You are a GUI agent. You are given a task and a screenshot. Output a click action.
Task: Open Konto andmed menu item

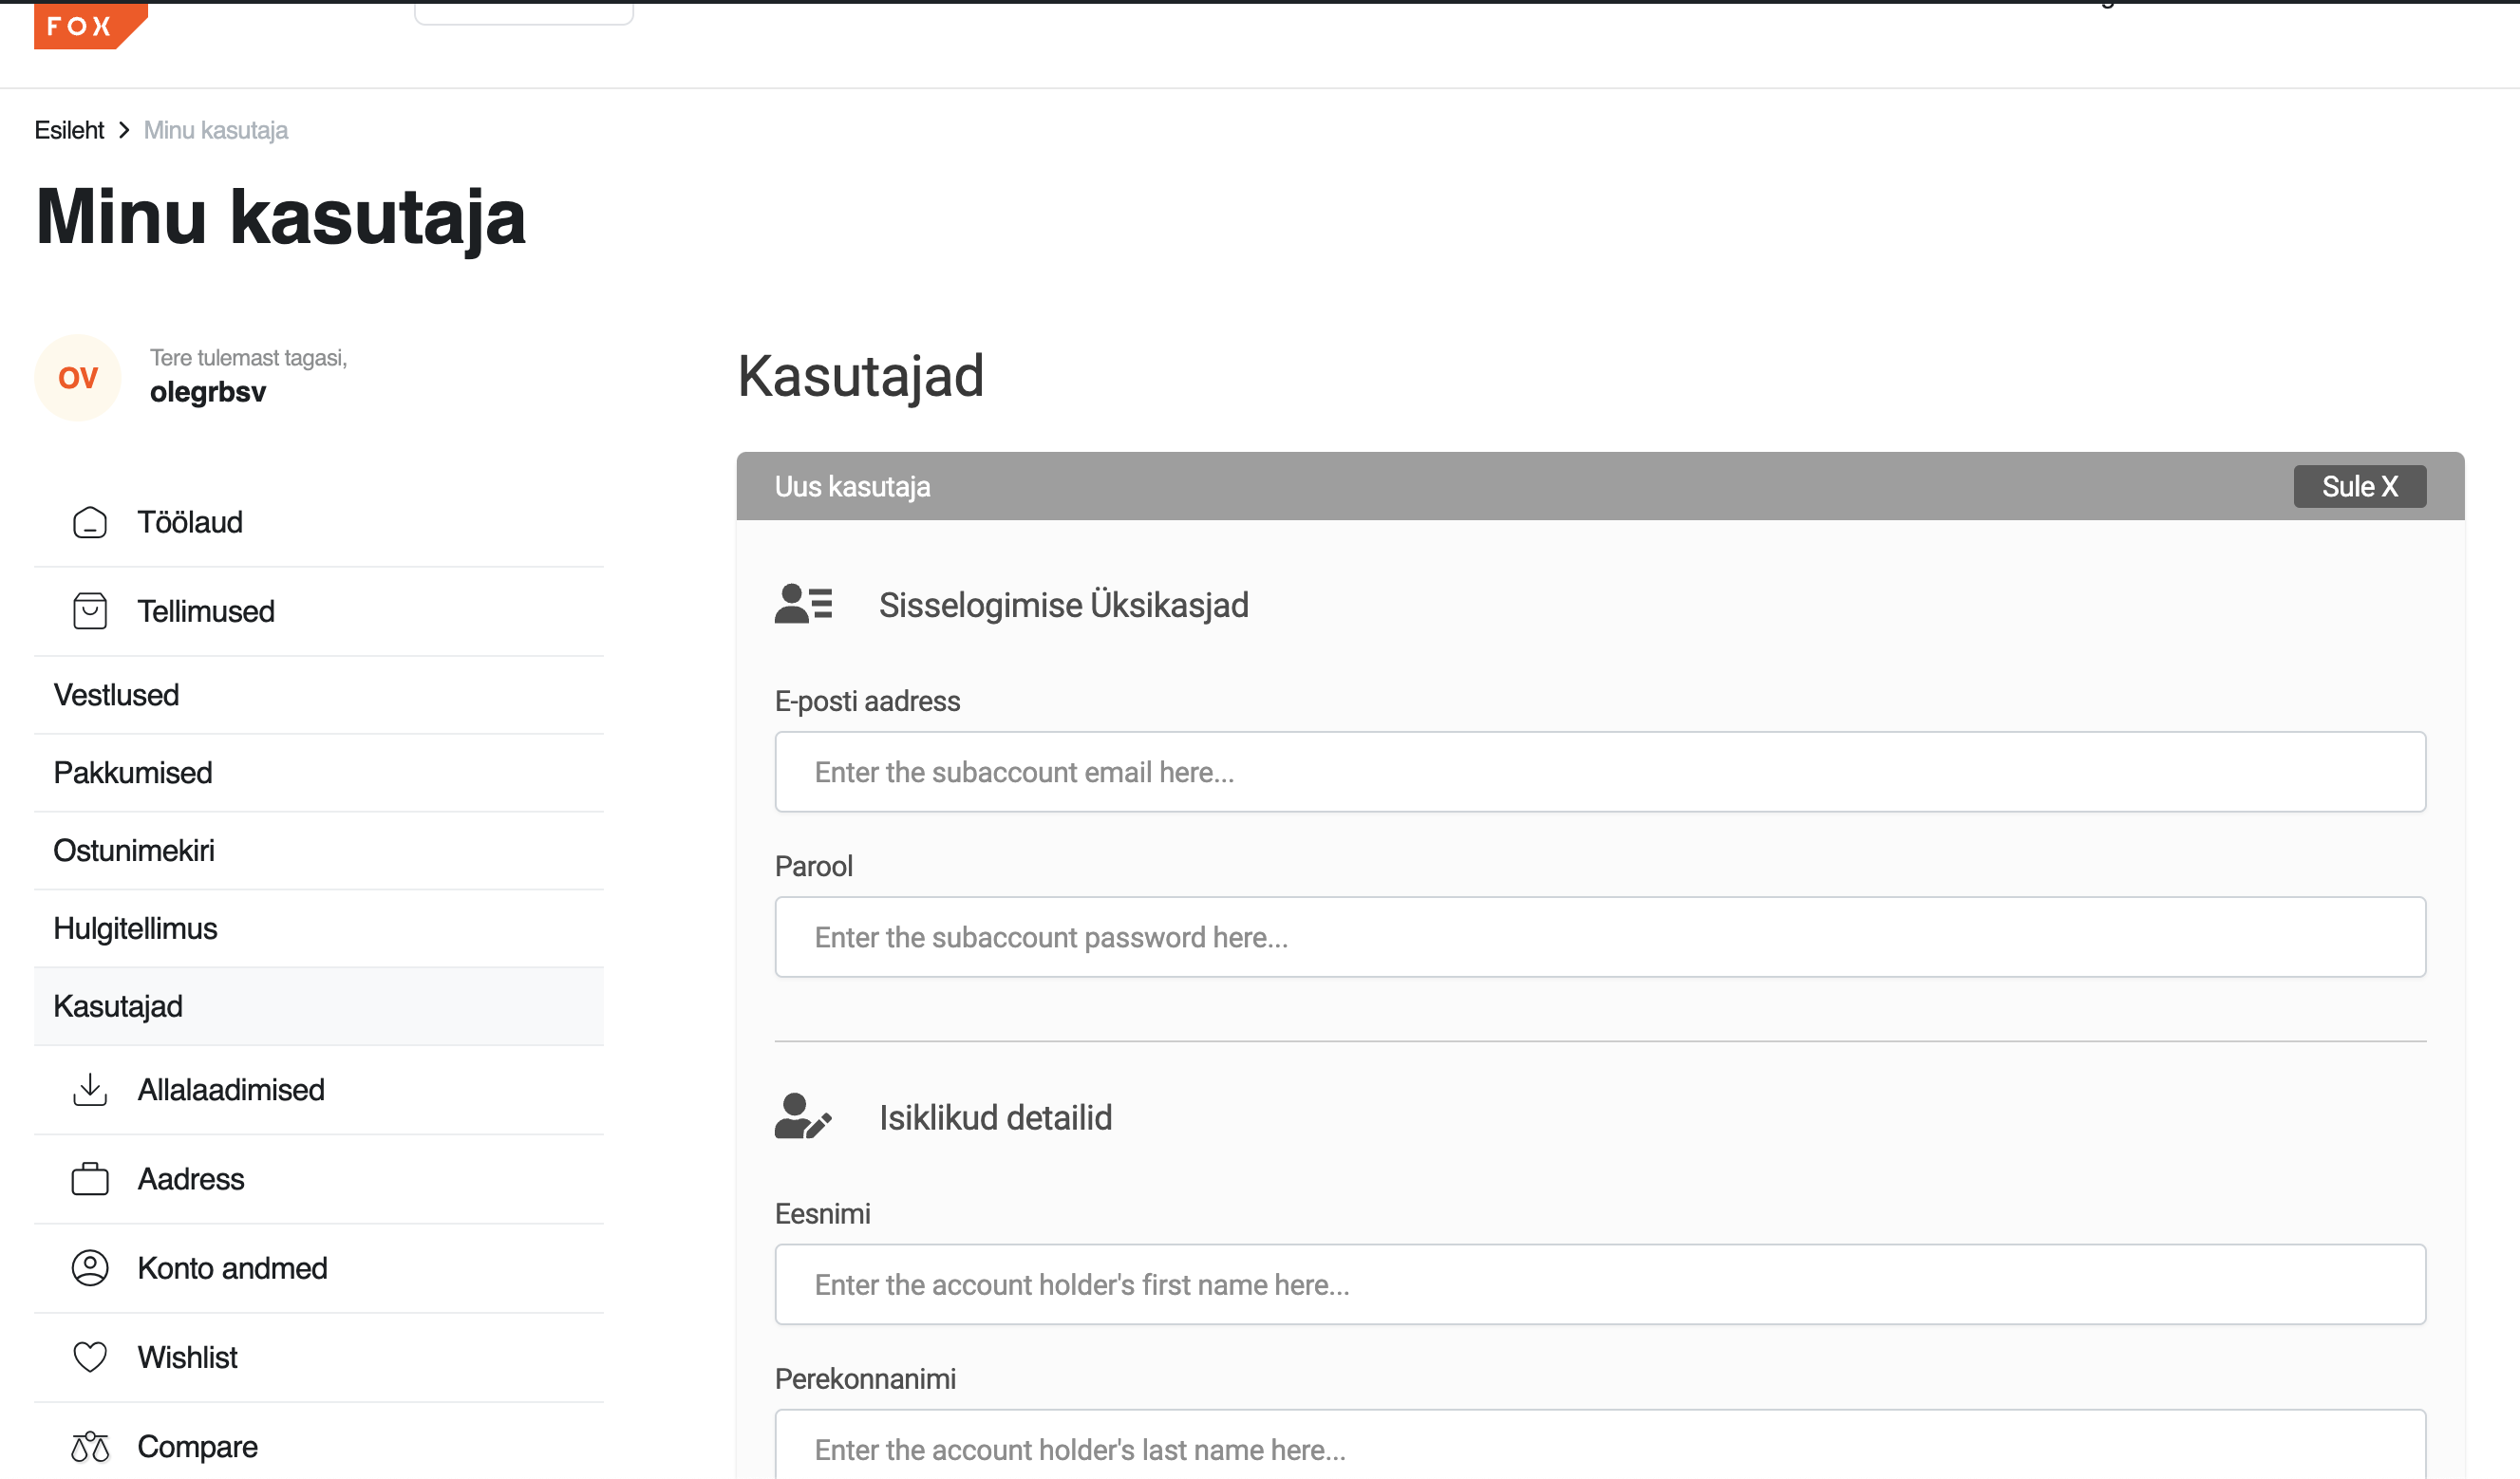(x=319, y=1268)
